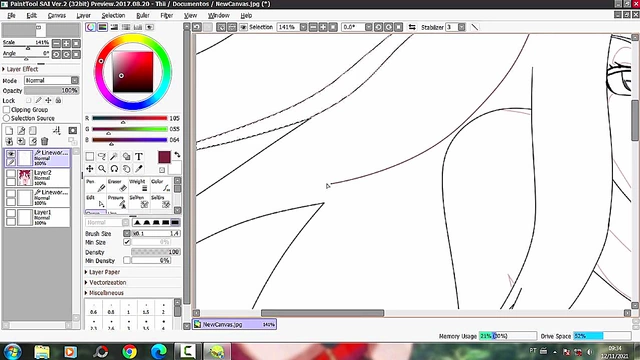Toggle visibility of Layer2

pyautogui.click(x=11, y=174)
